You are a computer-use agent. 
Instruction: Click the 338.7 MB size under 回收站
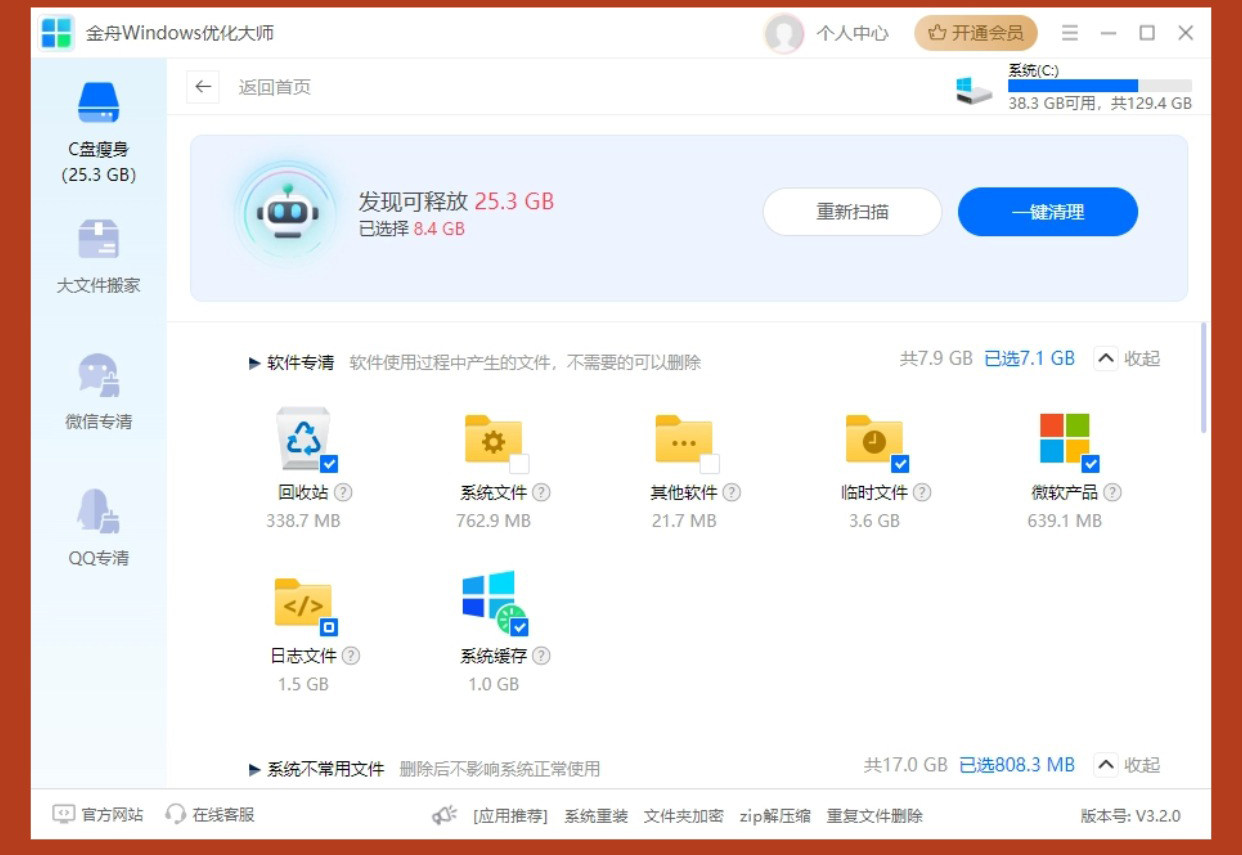click(303, 521)
